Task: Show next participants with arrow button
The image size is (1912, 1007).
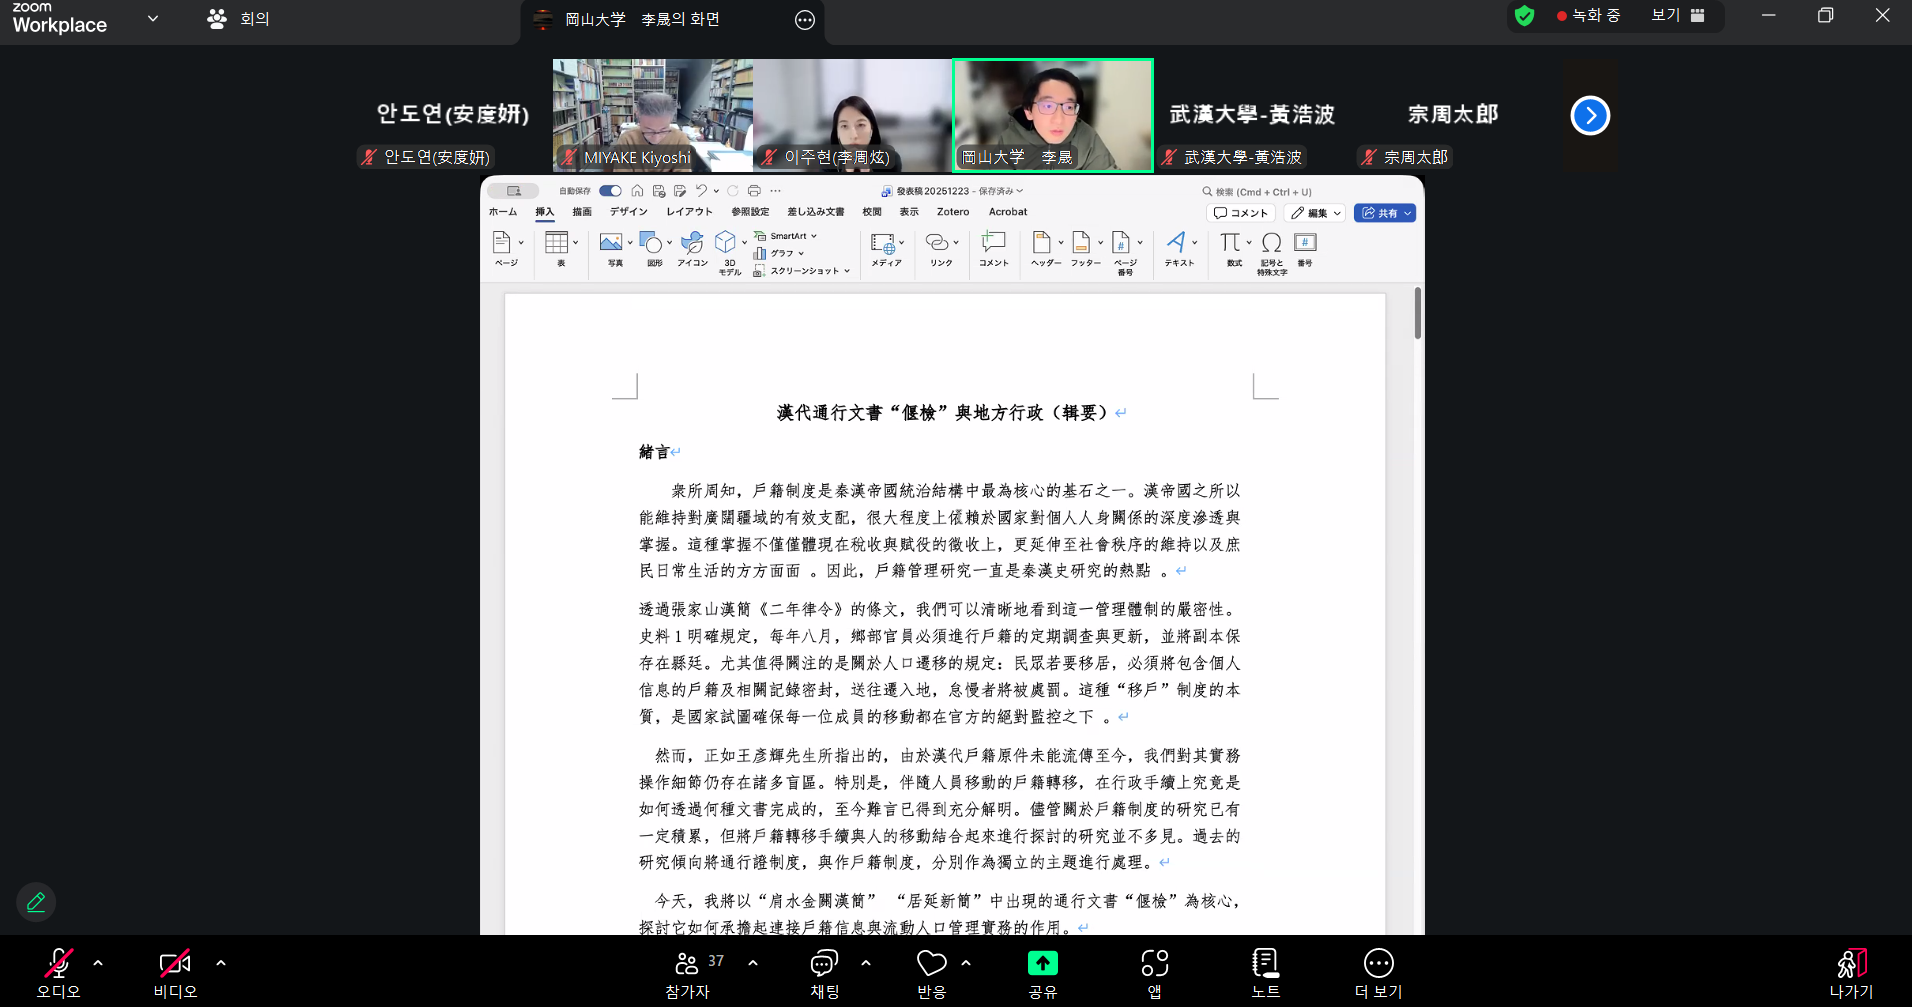Action: pos(1590,116)
